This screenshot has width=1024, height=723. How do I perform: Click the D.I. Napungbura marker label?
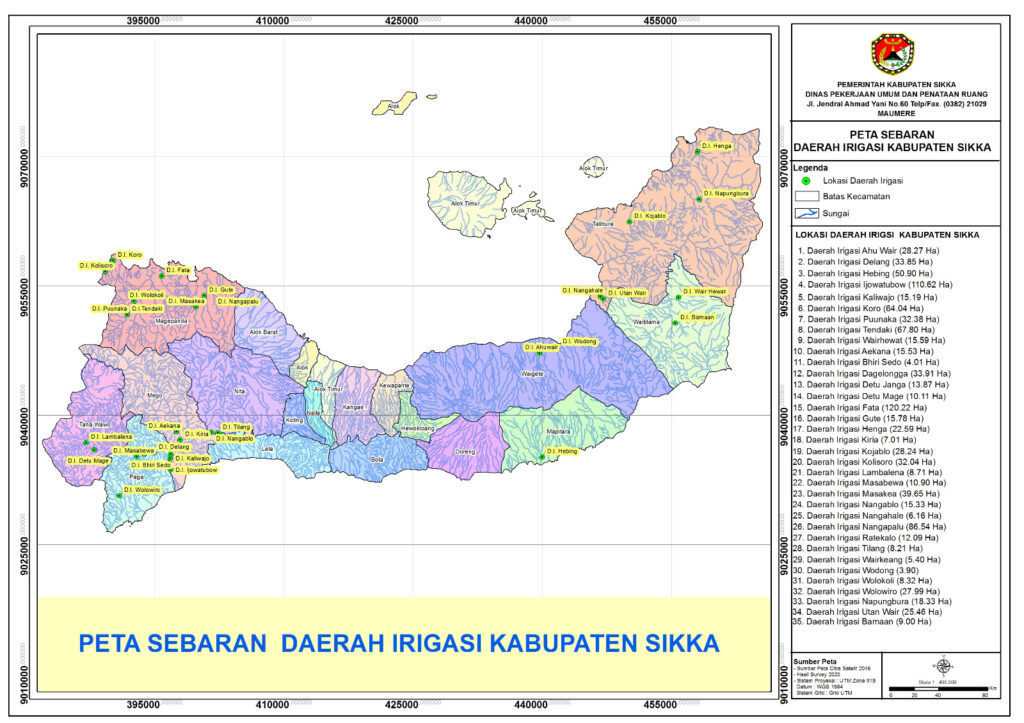[x=726, y=193]
